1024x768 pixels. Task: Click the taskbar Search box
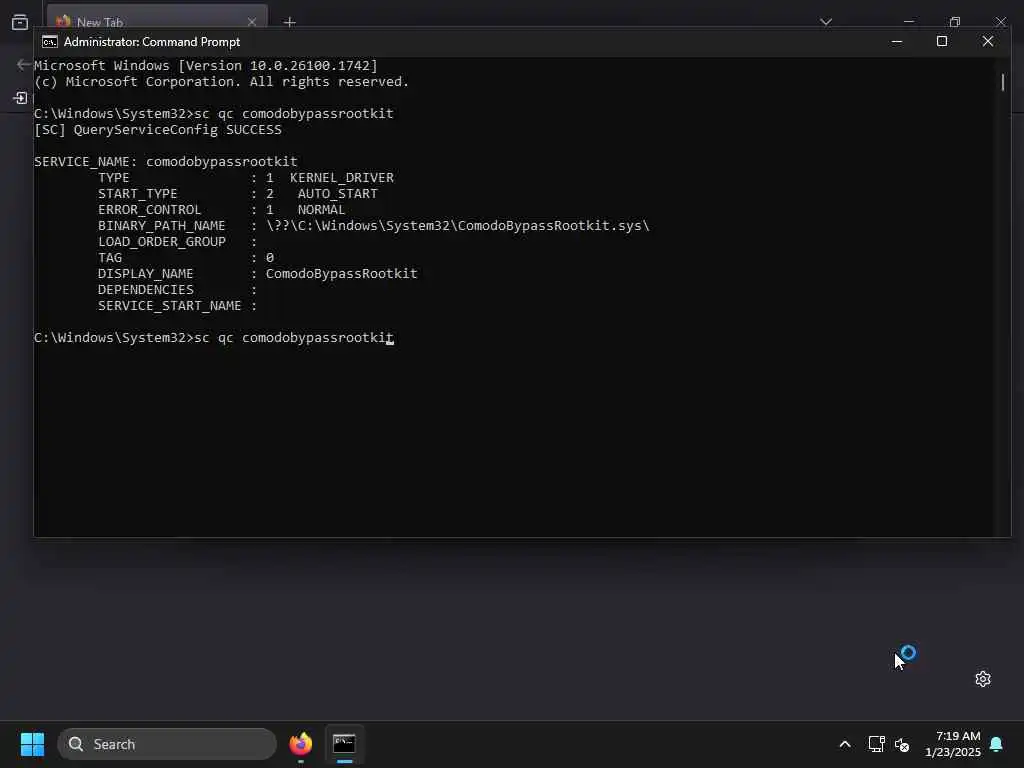point(167,744)
